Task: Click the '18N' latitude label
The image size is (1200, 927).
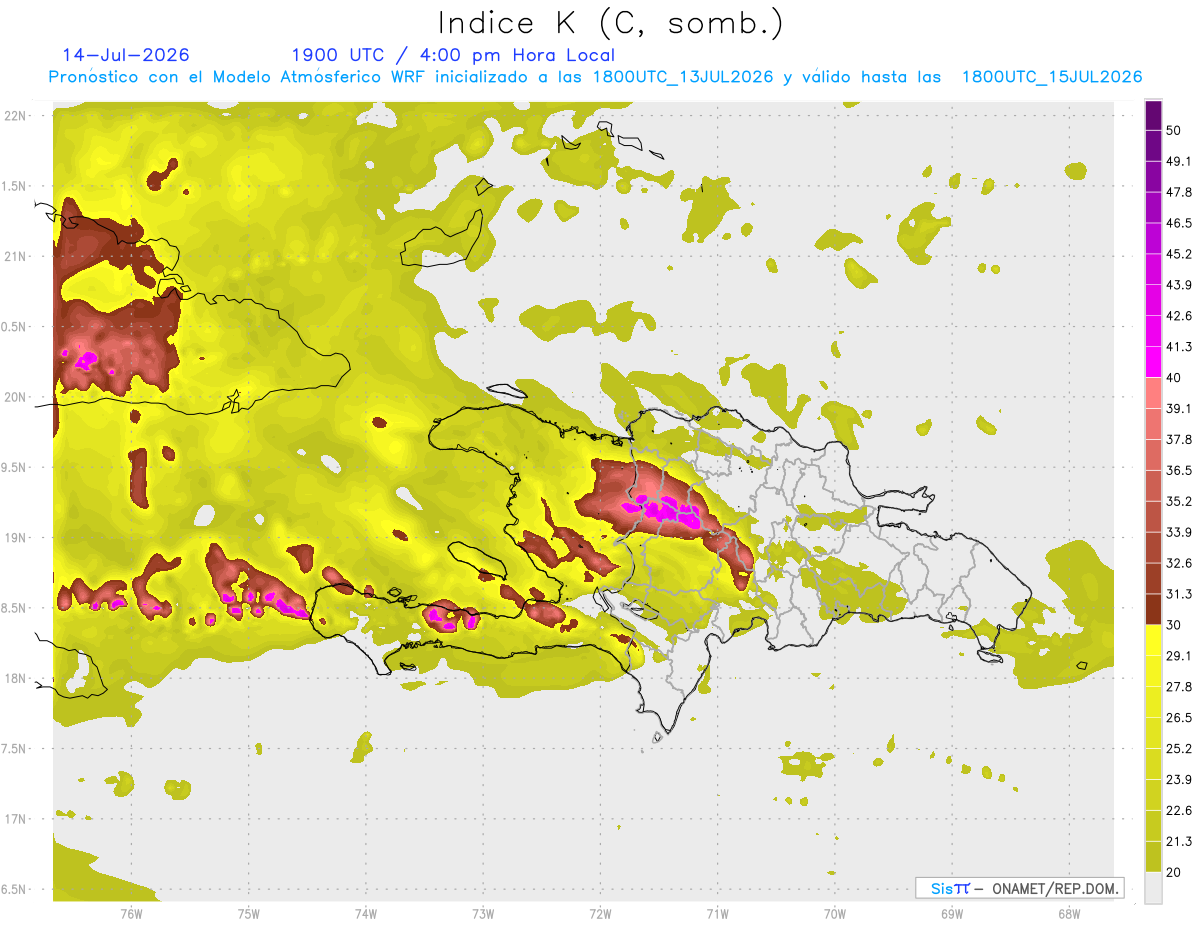Action: pos(16,679)
